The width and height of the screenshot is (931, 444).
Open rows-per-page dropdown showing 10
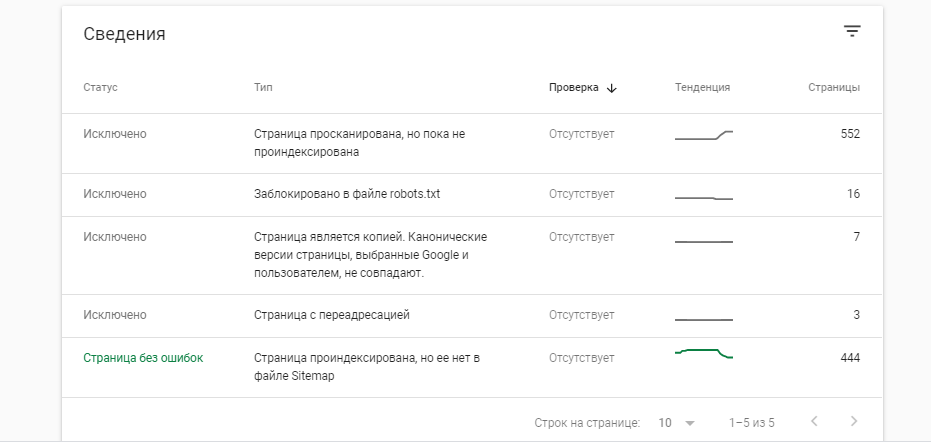tap(676, 423)
